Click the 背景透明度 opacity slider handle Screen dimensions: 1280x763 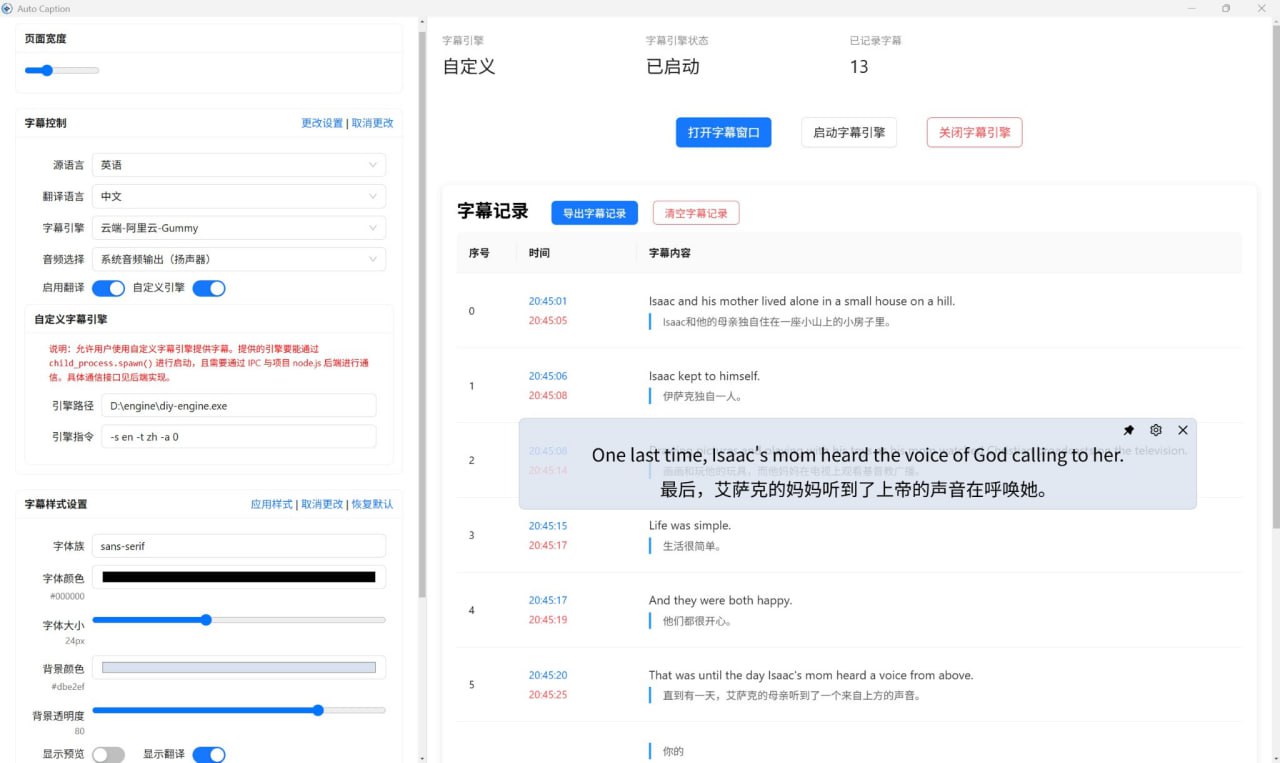click(318, 710)
